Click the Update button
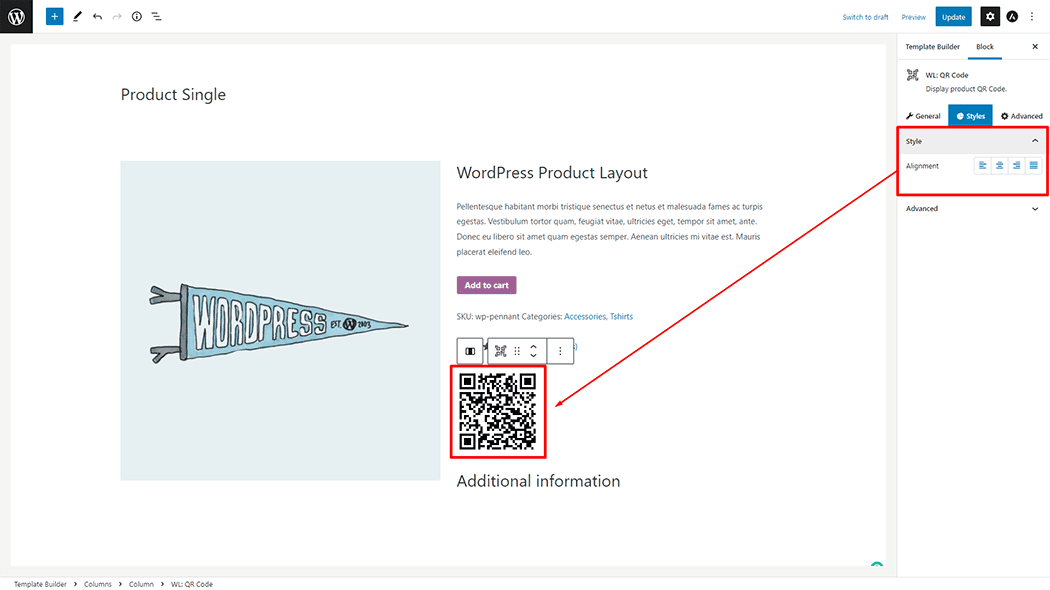 [953, 17]
